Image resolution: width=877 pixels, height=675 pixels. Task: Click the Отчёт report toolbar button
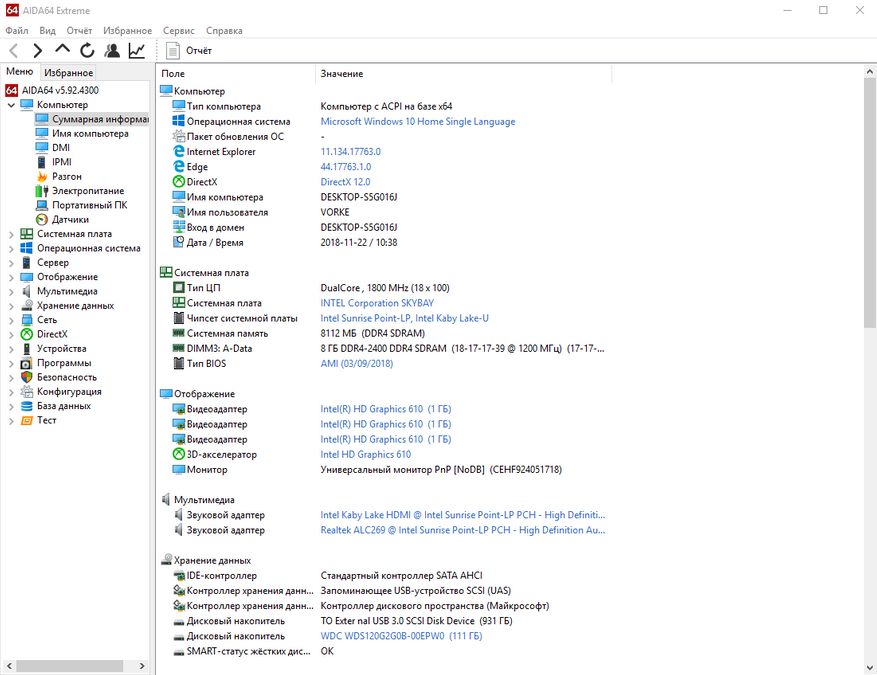click(x=189, y=50)
